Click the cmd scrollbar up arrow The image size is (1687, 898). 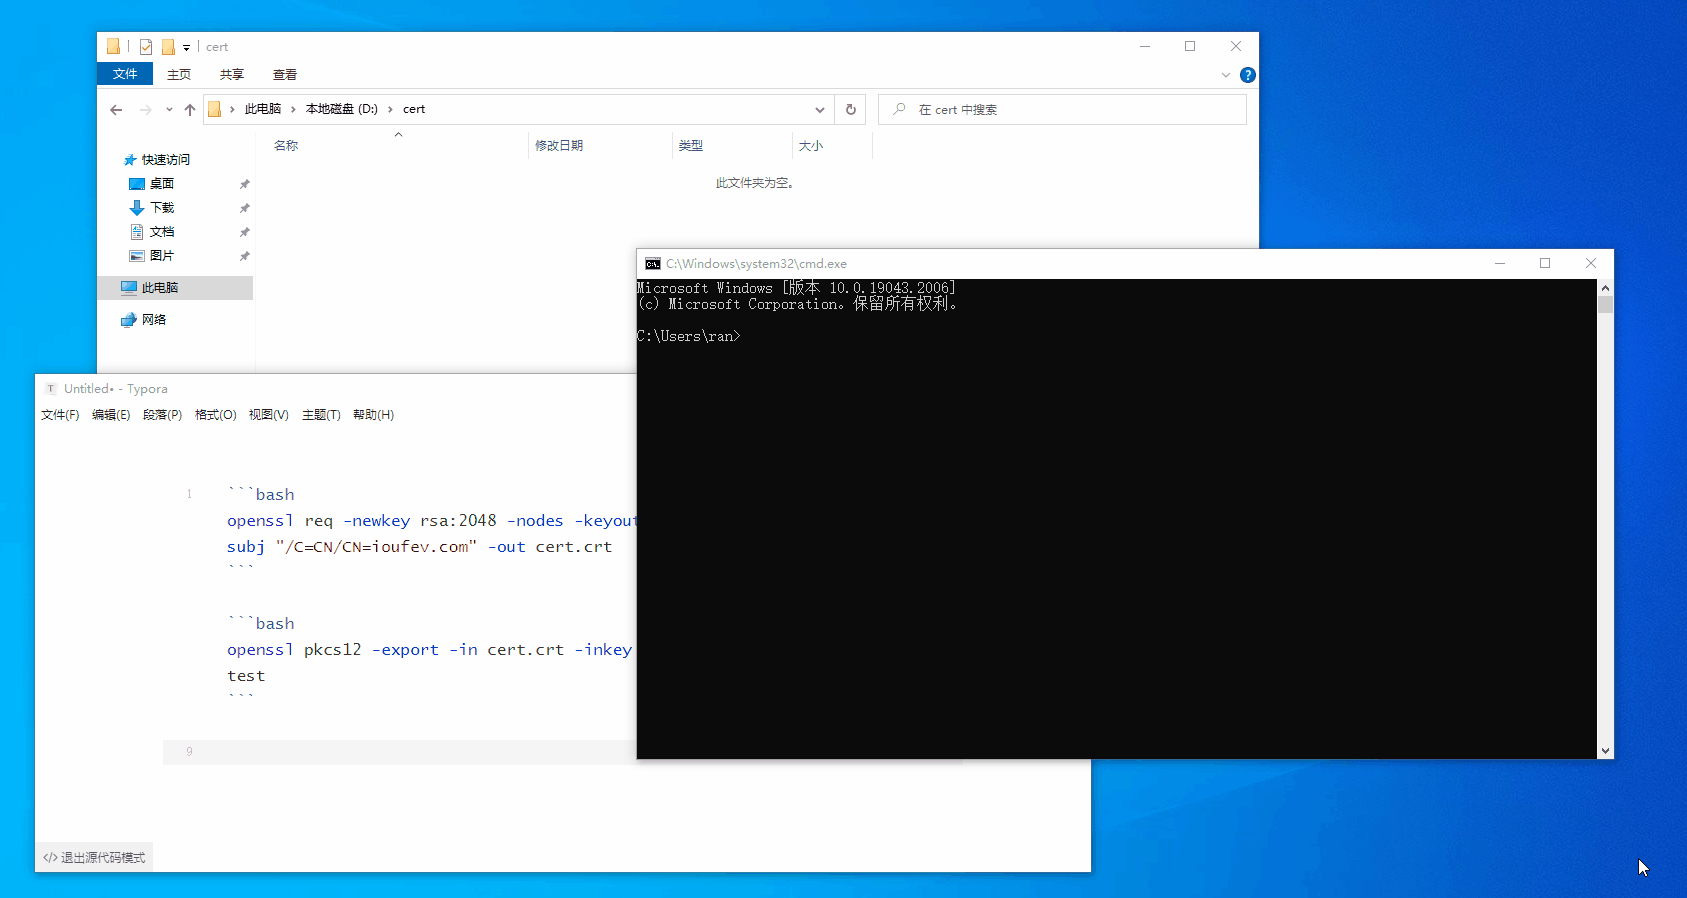[x=1605, y=288]
